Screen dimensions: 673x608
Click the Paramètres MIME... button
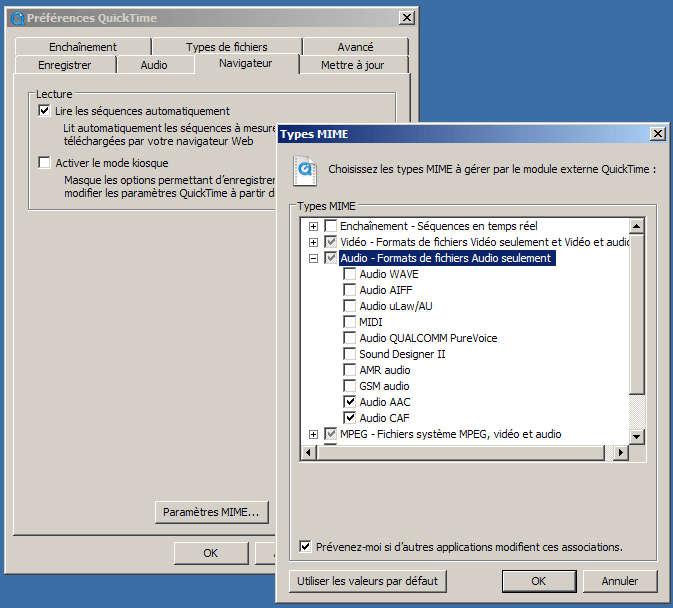click(212, 512)
